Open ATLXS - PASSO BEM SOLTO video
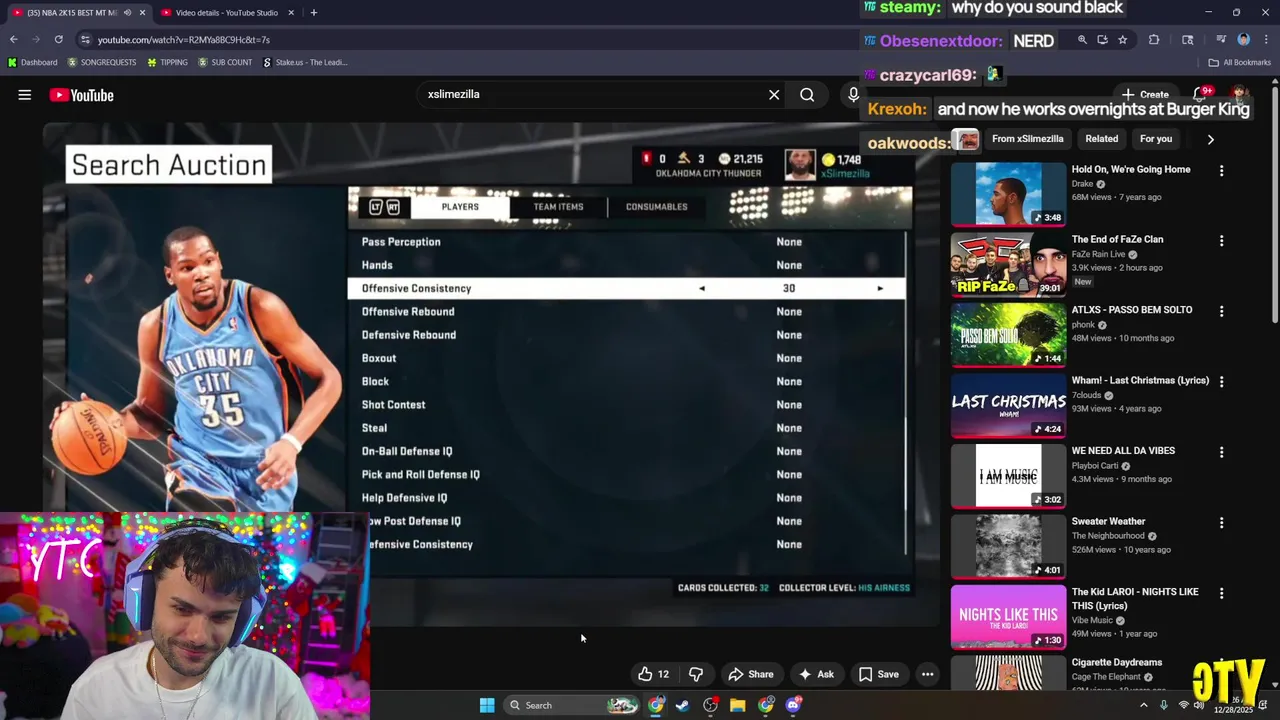Image resolution: width=1280 pixels, height=720 pixels. 1008,335
